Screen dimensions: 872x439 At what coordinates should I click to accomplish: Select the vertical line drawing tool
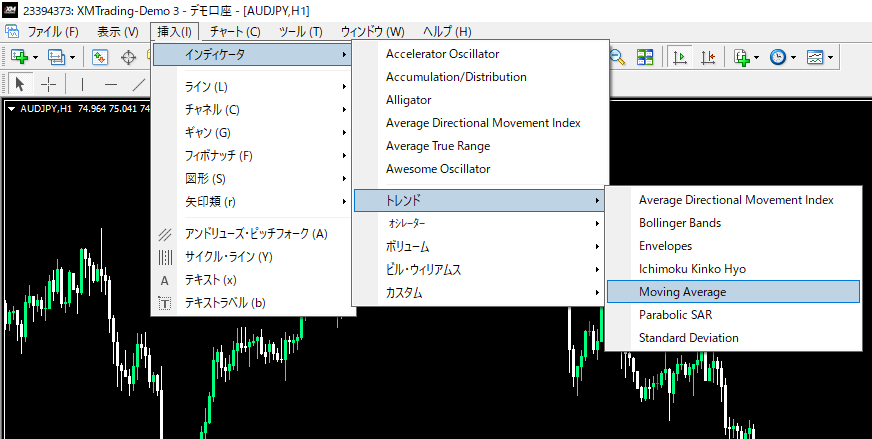82,84
